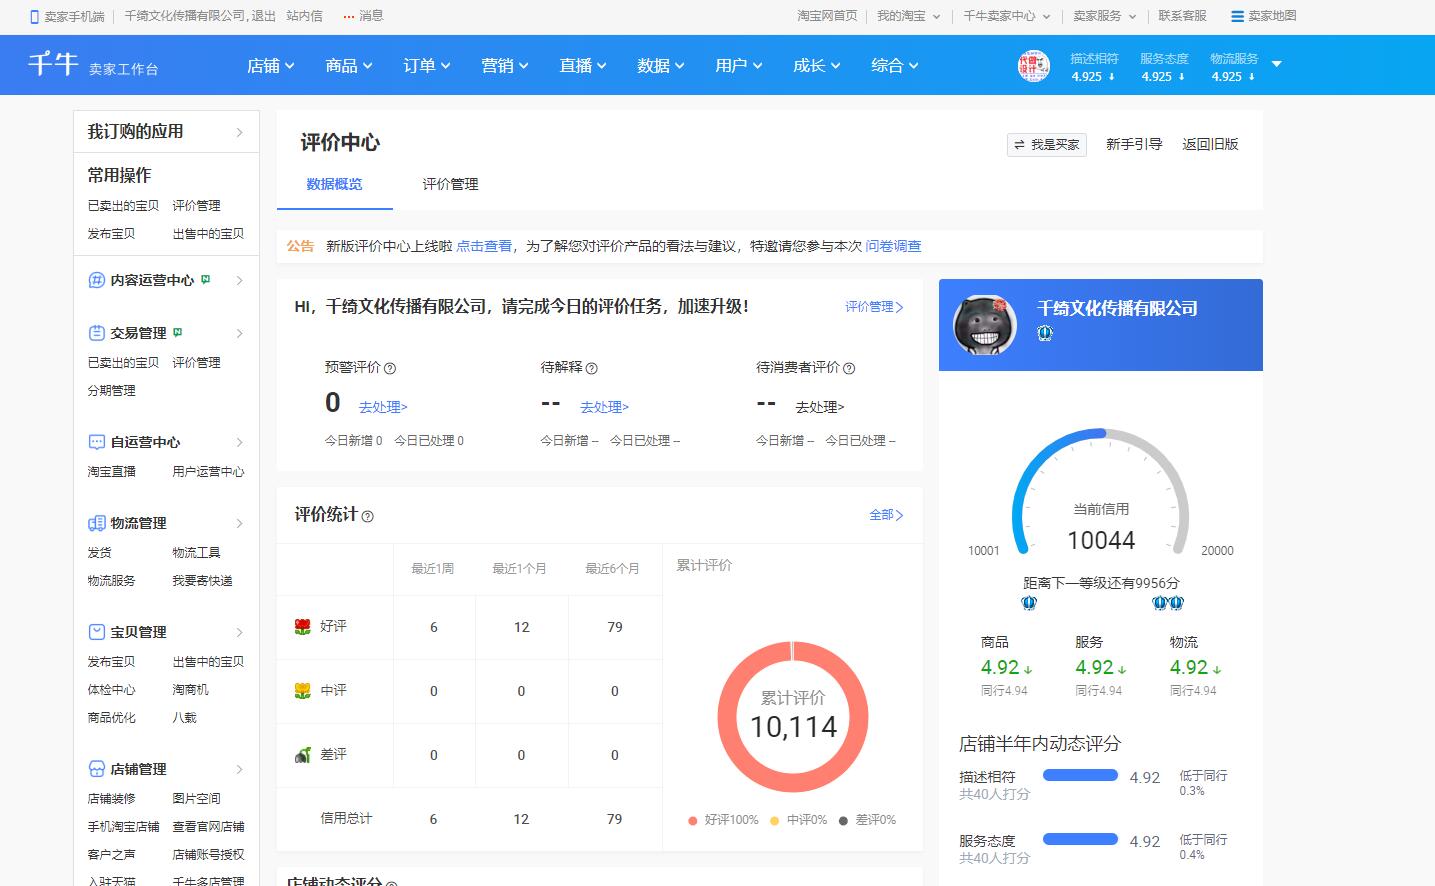This screenshot has width=1435, height=886.
Task: Click the store avatar in the top header
Action: tap(1034, 66)
